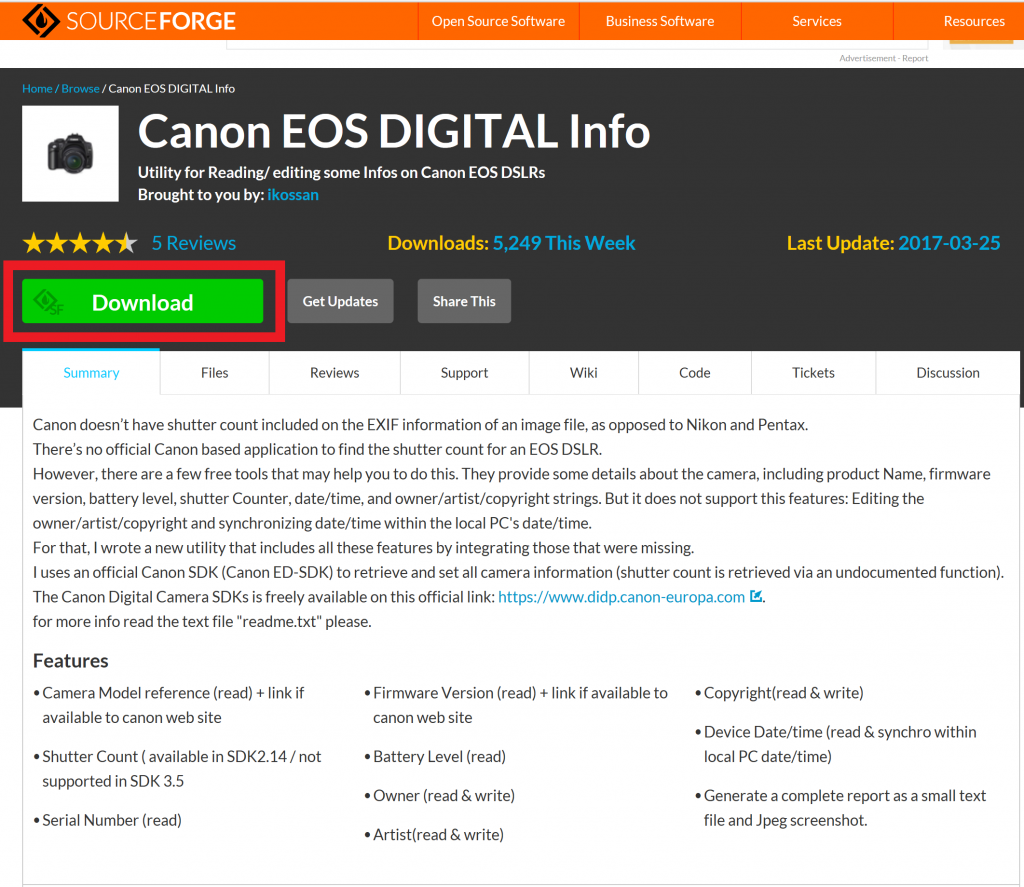This screenshot has height=887, width=1024.
Task: Open the Services menu
Action: pos(817,20)
